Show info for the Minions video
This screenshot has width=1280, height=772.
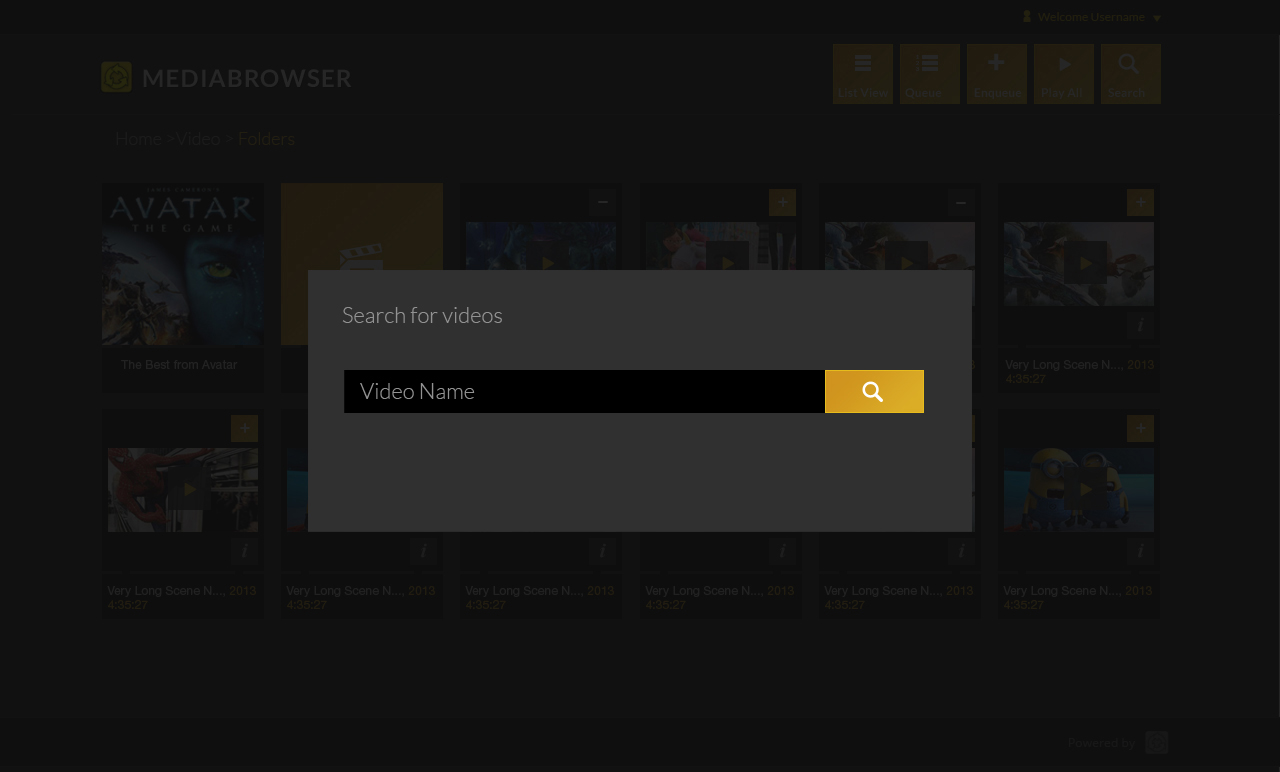point(1140,551)
